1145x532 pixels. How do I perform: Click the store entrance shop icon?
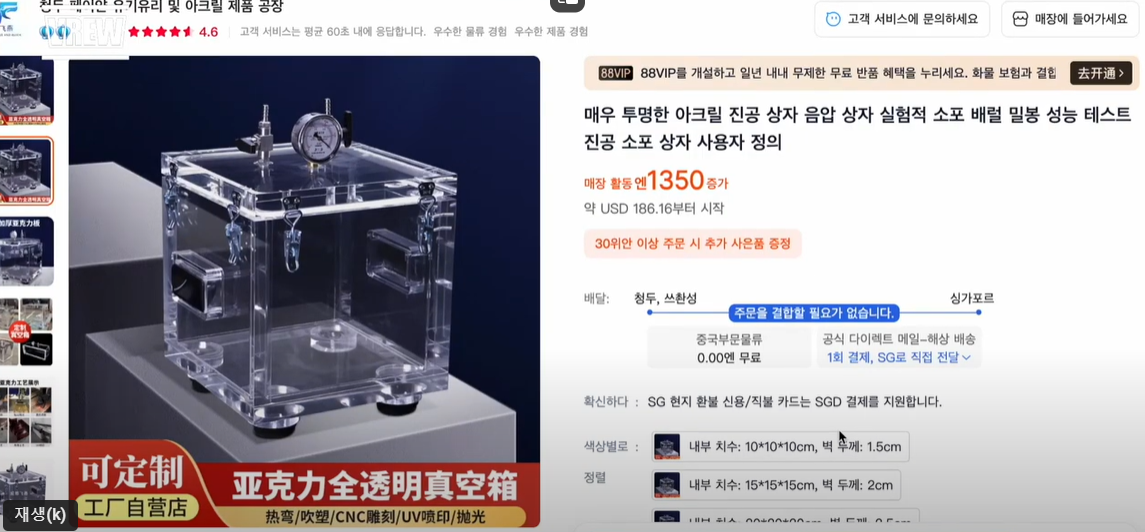pos(1020,19)
